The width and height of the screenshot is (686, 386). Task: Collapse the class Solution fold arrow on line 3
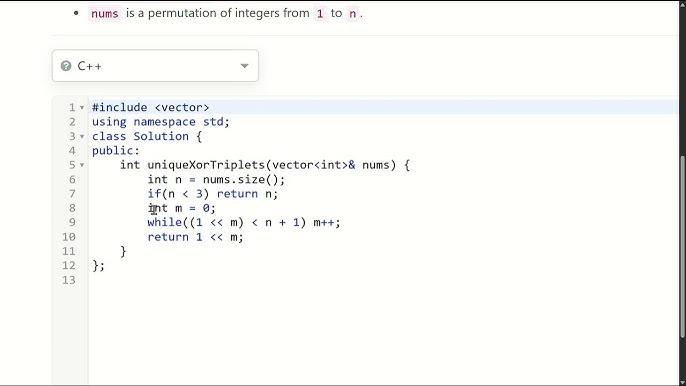pyautogui.click(x=82, y=137)
